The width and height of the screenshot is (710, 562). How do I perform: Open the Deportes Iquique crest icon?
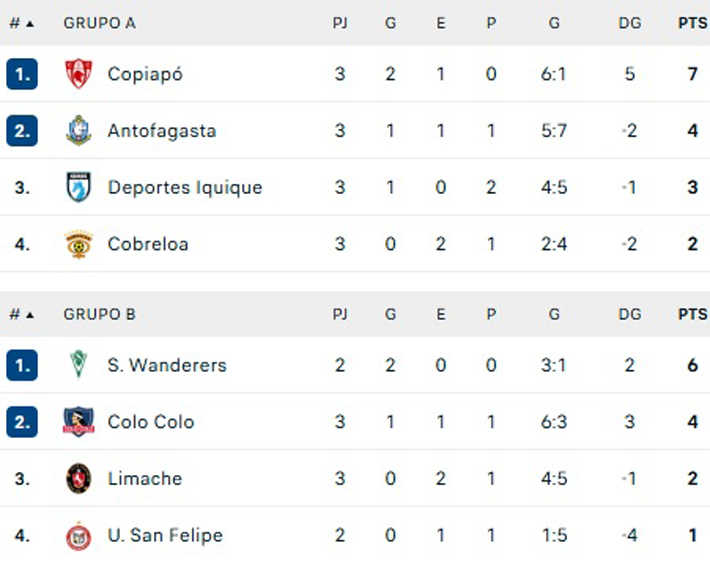point(79,187)
